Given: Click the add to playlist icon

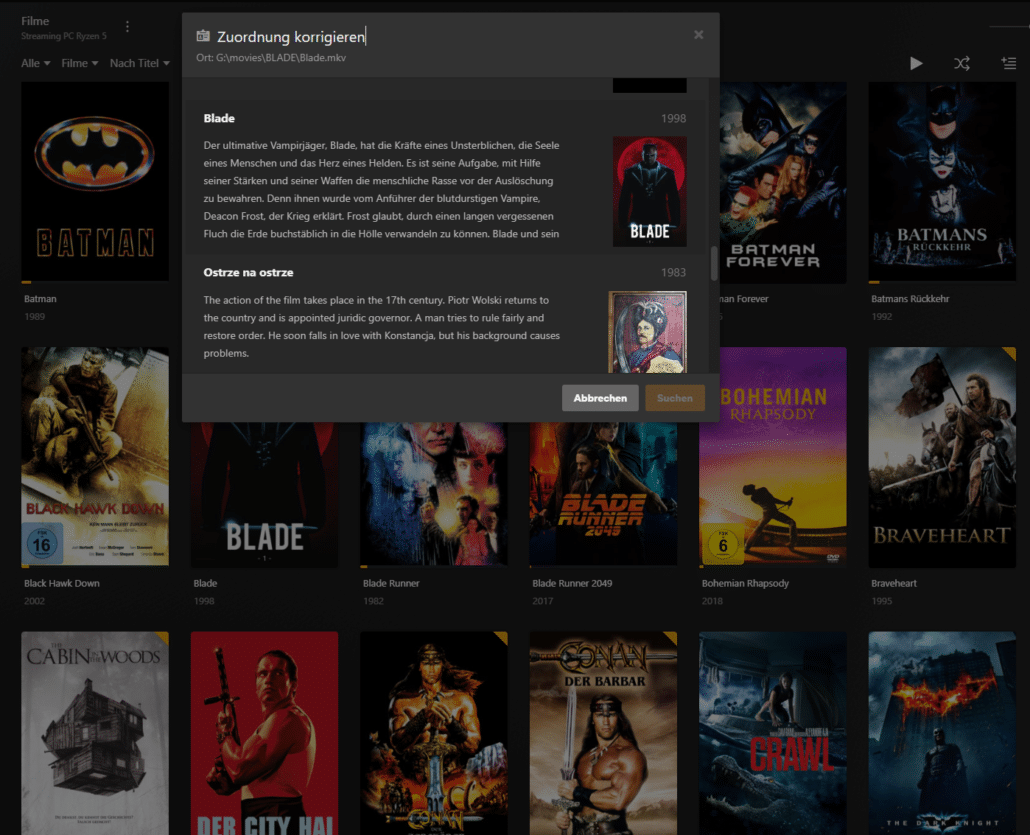Looking at the screenshot, I should click(1008, 63).
